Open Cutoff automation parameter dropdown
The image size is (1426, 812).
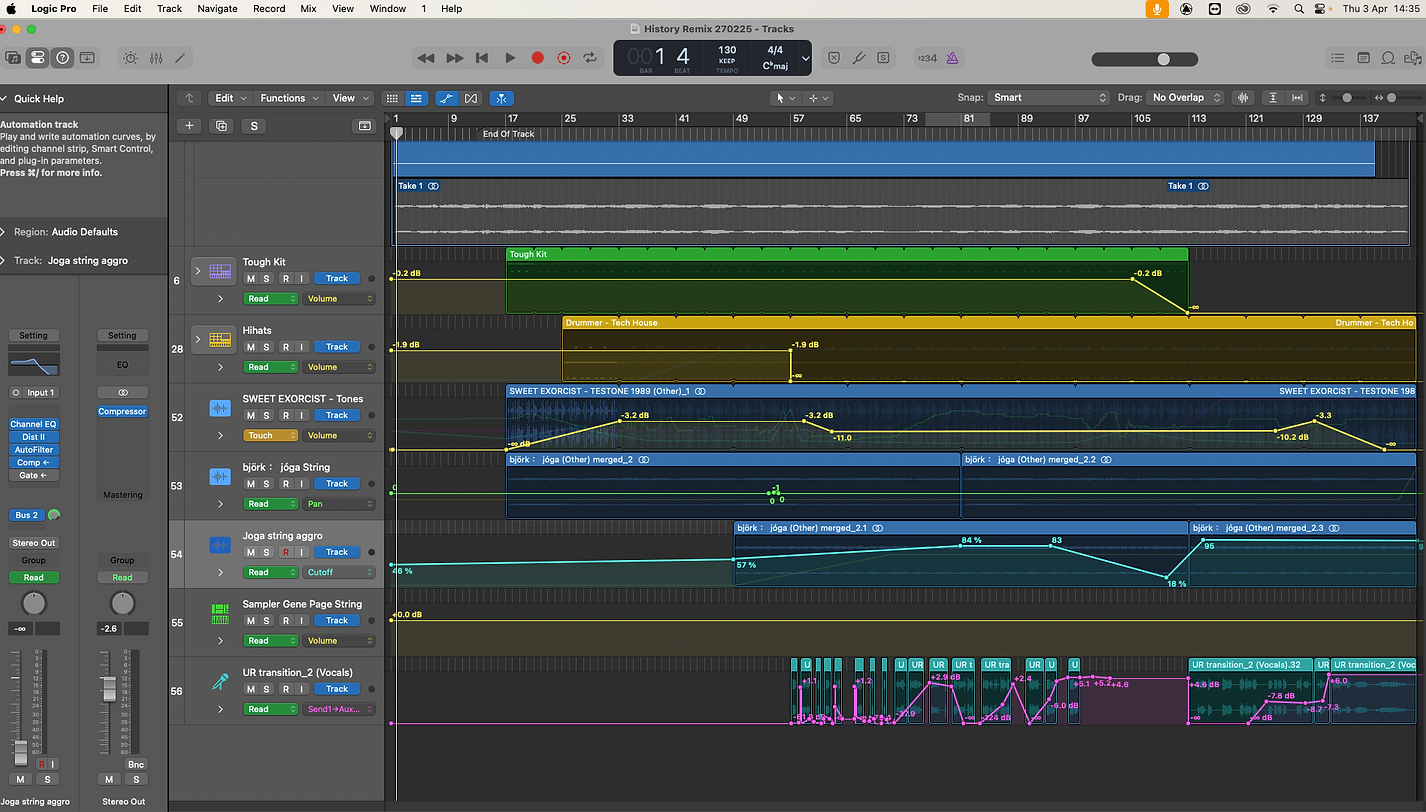click(338, 572)
